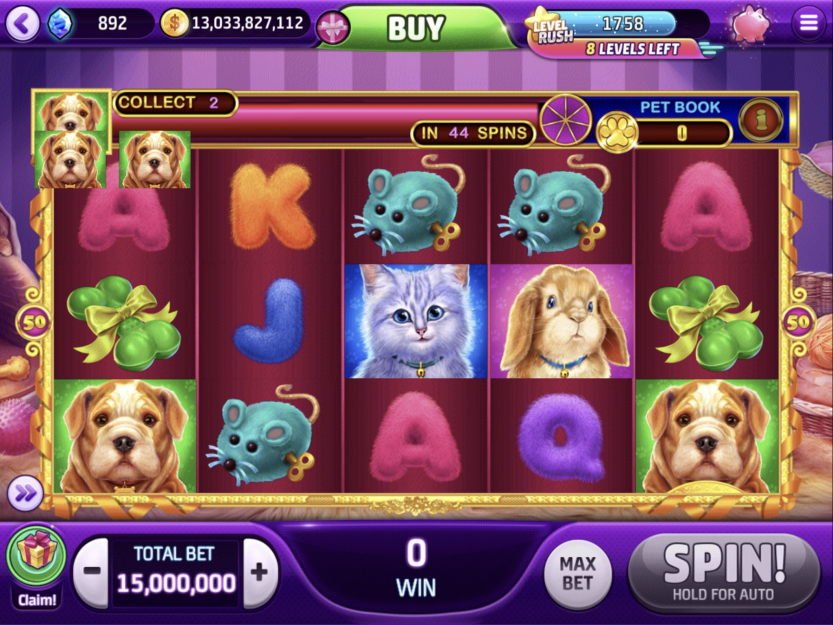Claim the gift box reward

click(36, 565)
